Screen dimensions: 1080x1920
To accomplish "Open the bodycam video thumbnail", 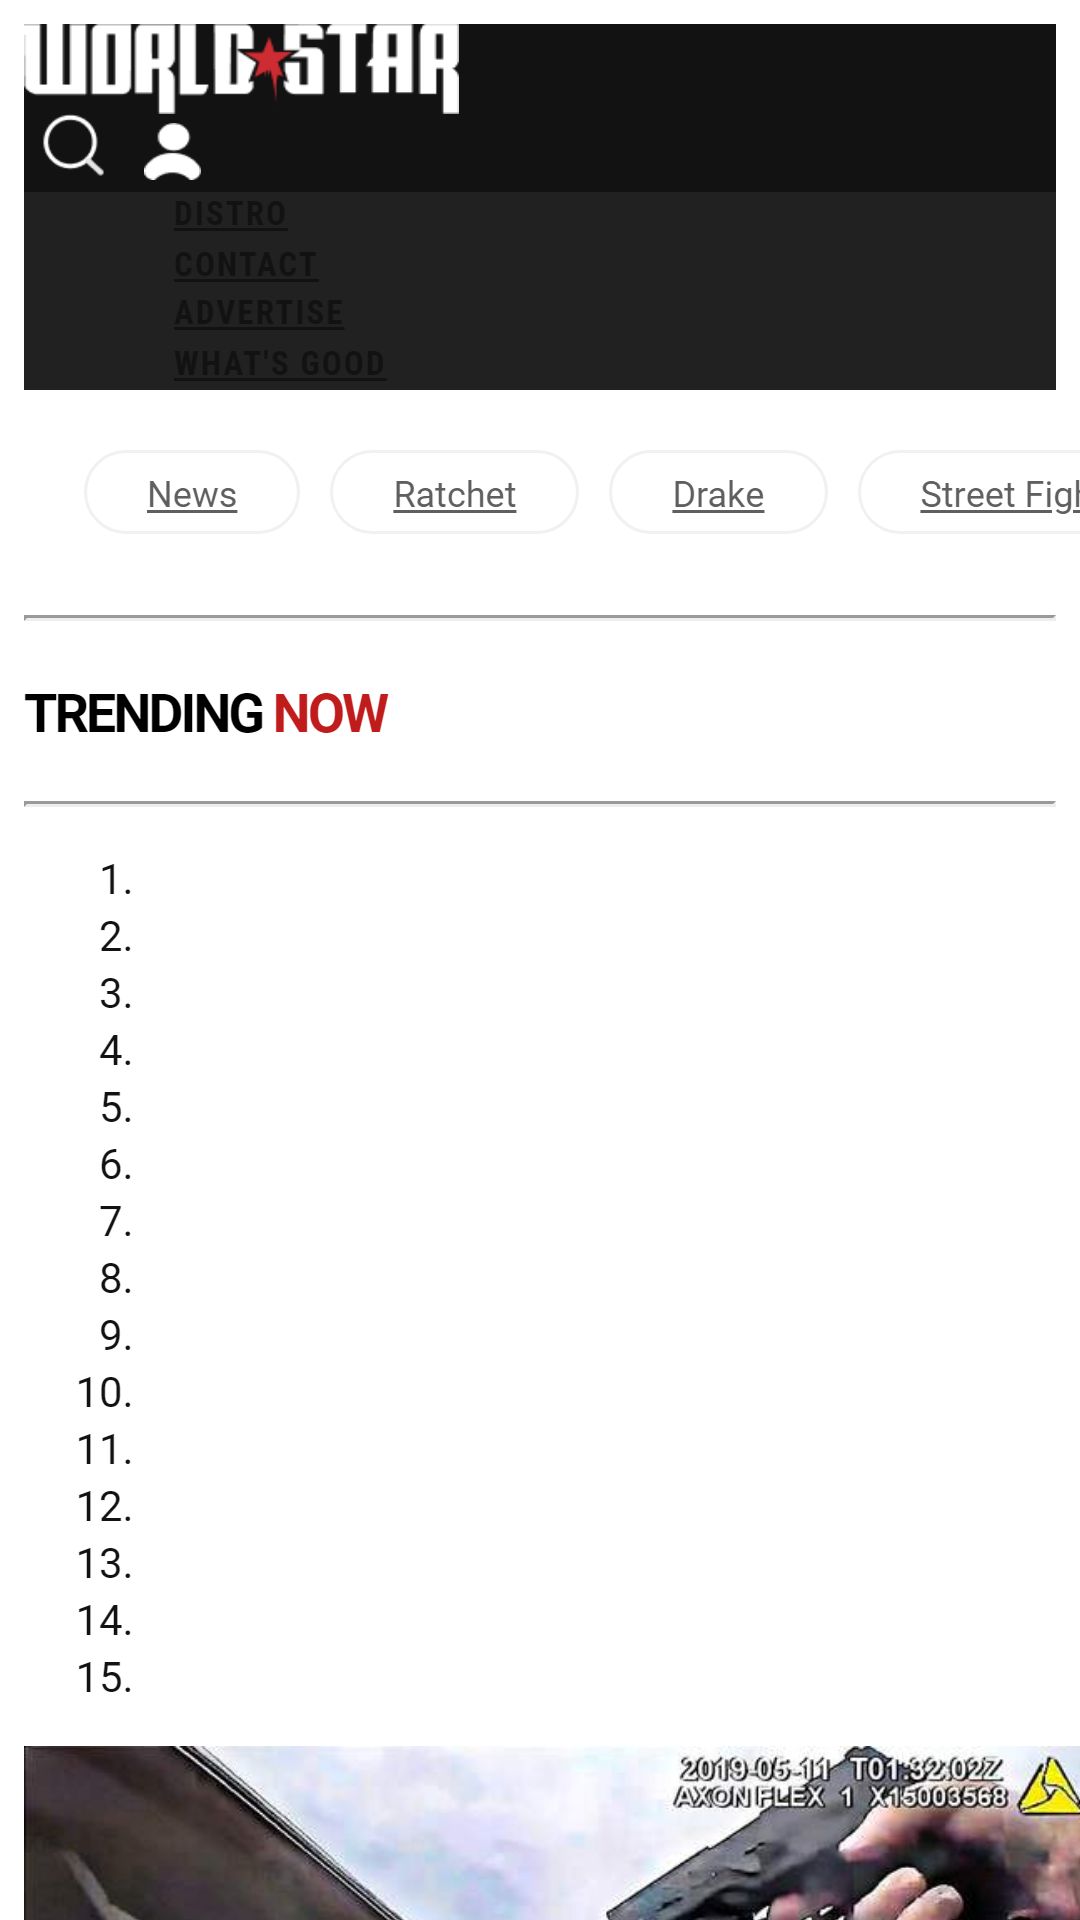I will [x=552, y=1833].
